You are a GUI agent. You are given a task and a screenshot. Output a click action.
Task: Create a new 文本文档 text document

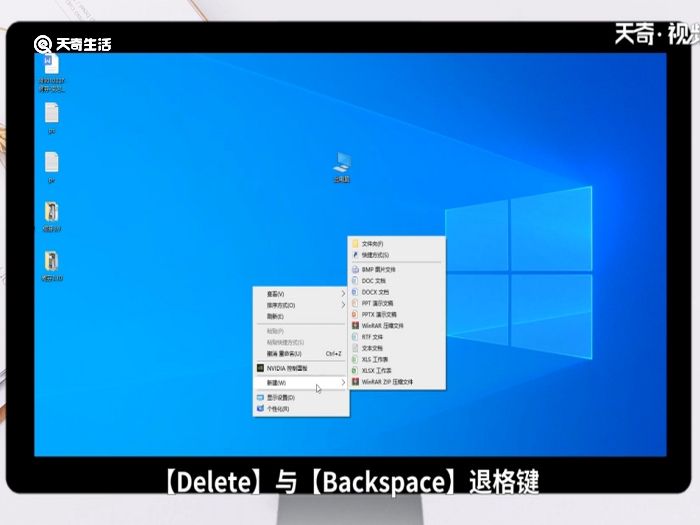coord(396,348)
